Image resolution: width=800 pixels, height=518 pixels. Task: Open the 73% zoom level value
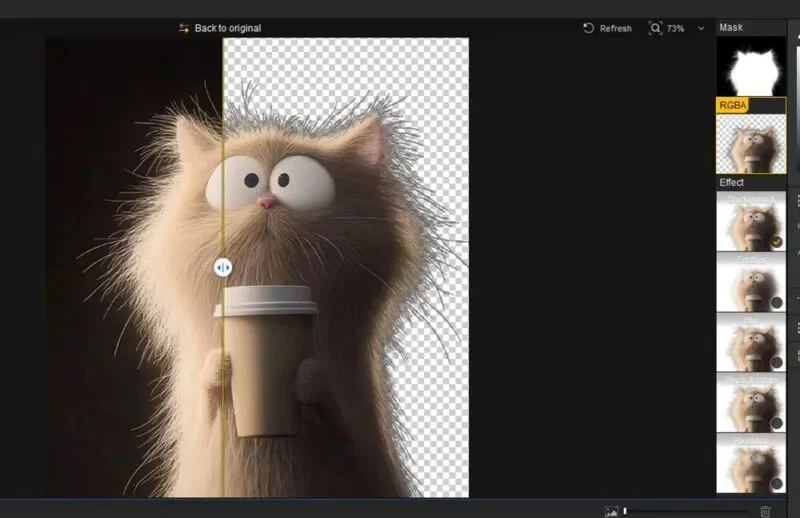tap(675, 29)
